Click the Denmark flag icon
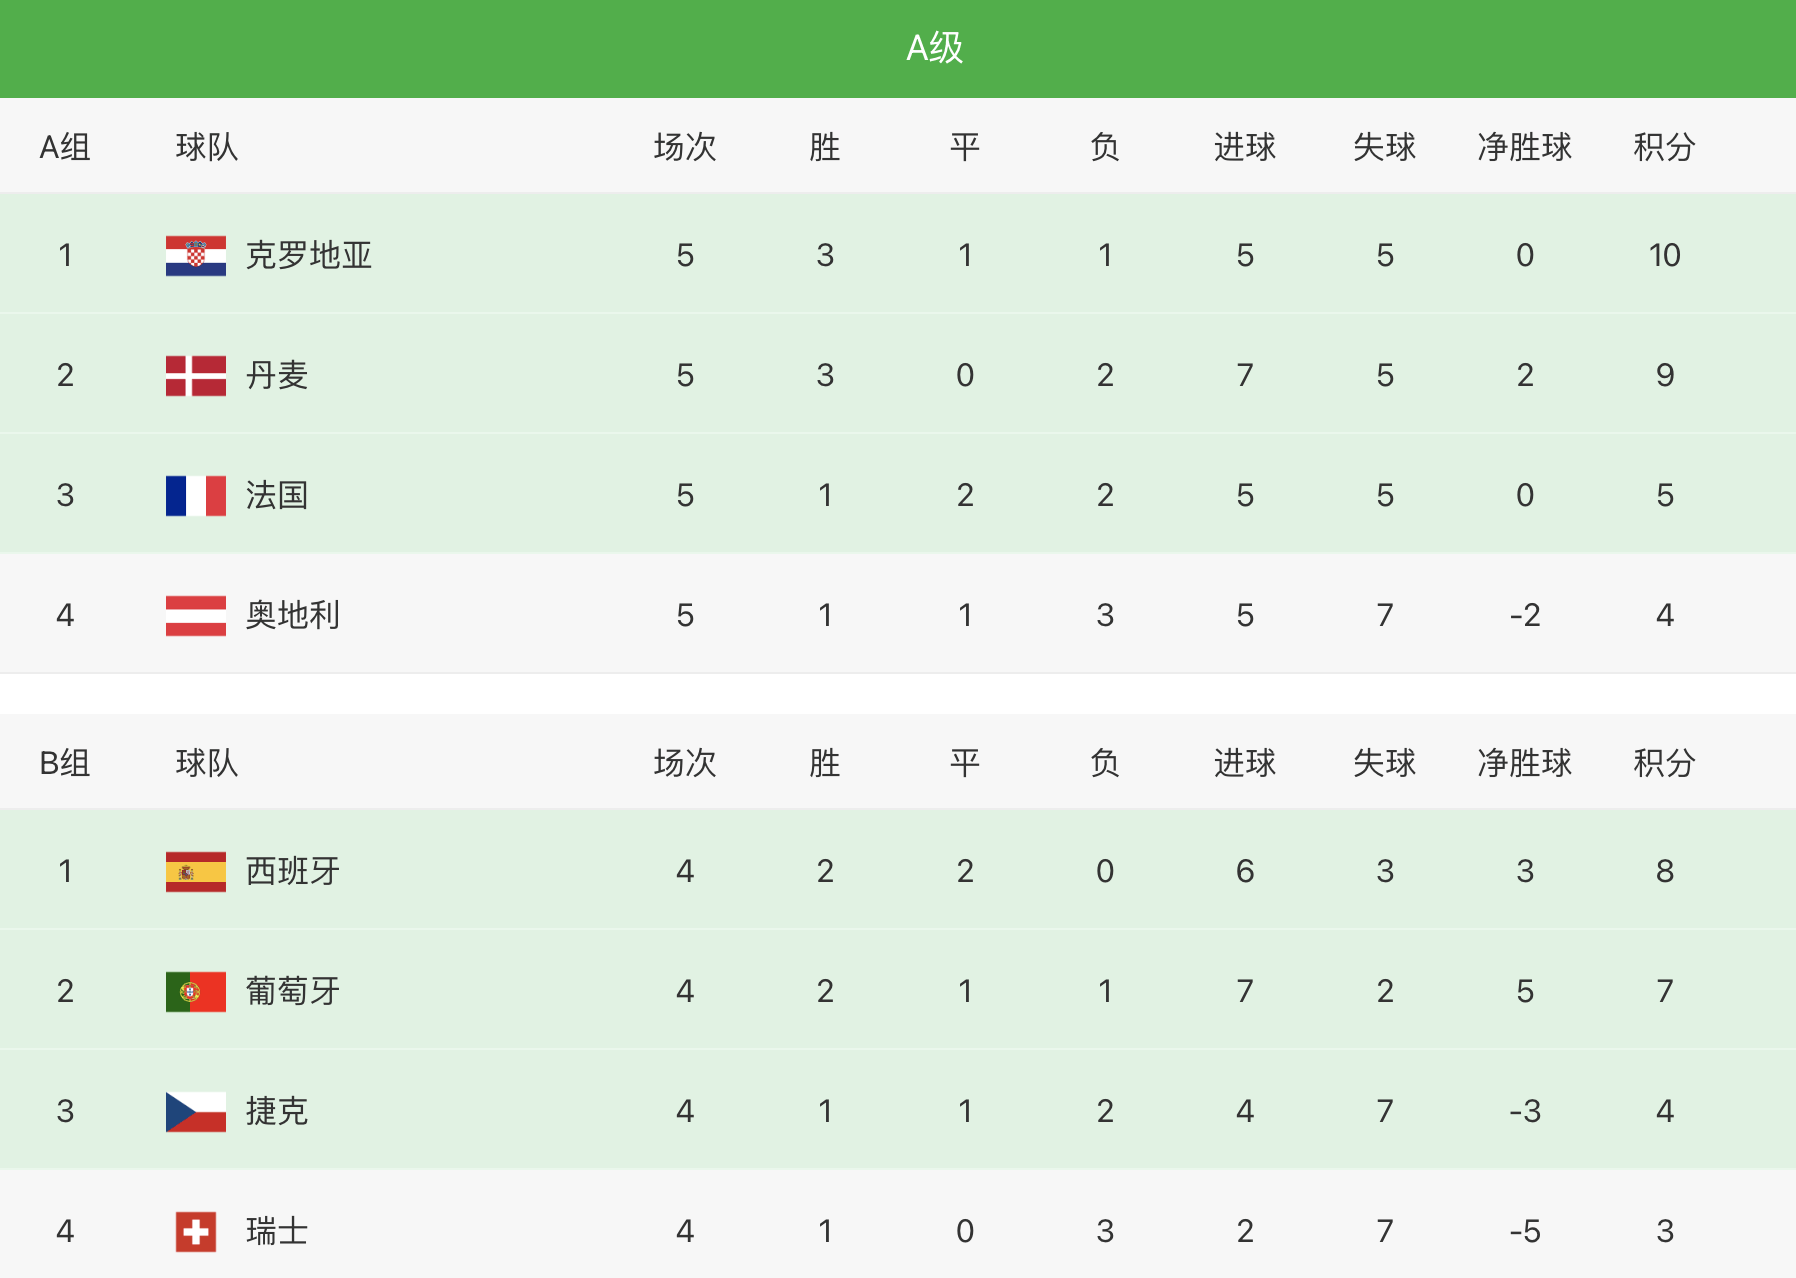This screenshot has height=1278, width=1796. pyautogui.click(x=195, y=376)
